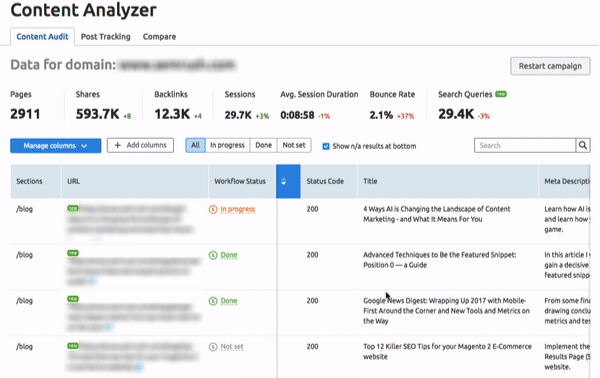Screen dimensions: 600x378
Task: Click the In progress clock icon
Action: [213, 209]
